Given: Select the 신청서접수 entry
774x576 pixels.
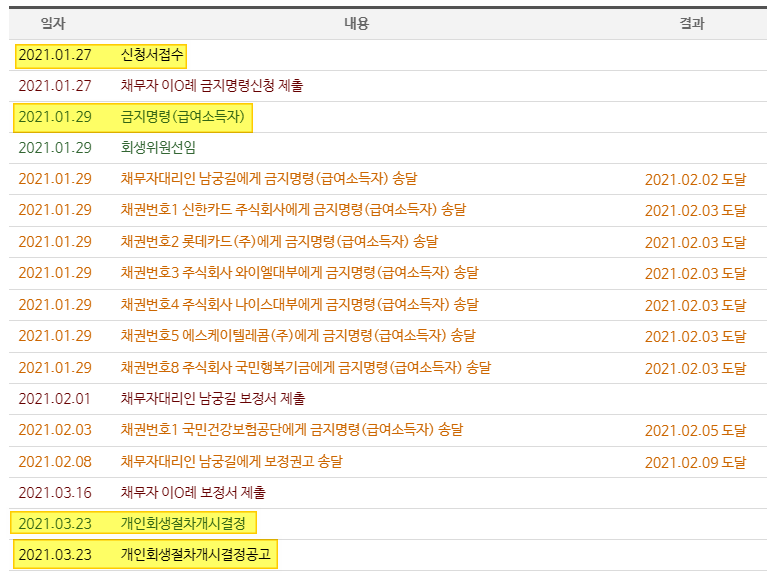Looking at the screenshot, I should [152, 54].
